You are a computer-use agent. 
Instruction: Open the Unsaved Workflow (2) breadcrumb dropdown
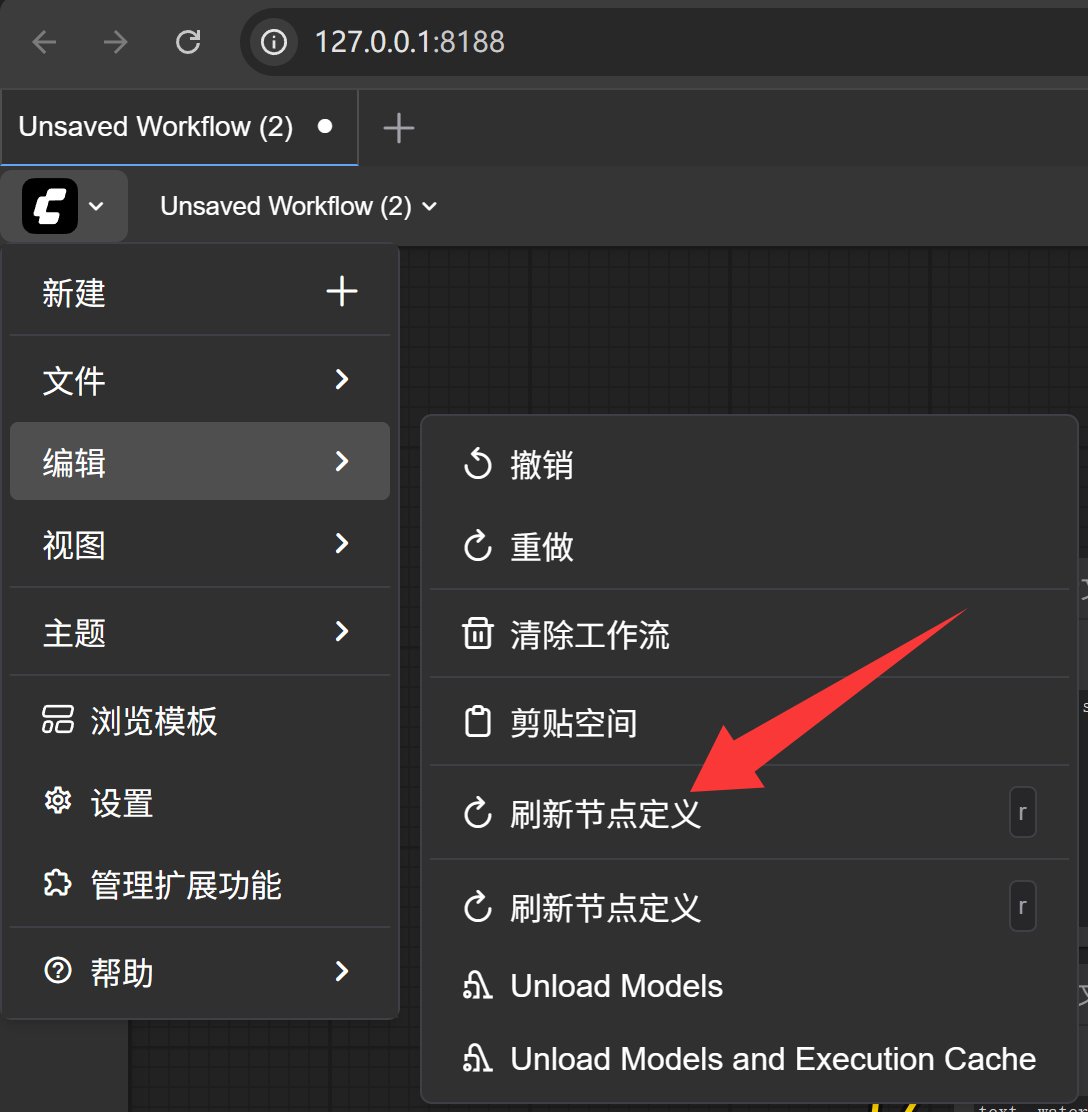click(x=298, y=206)
